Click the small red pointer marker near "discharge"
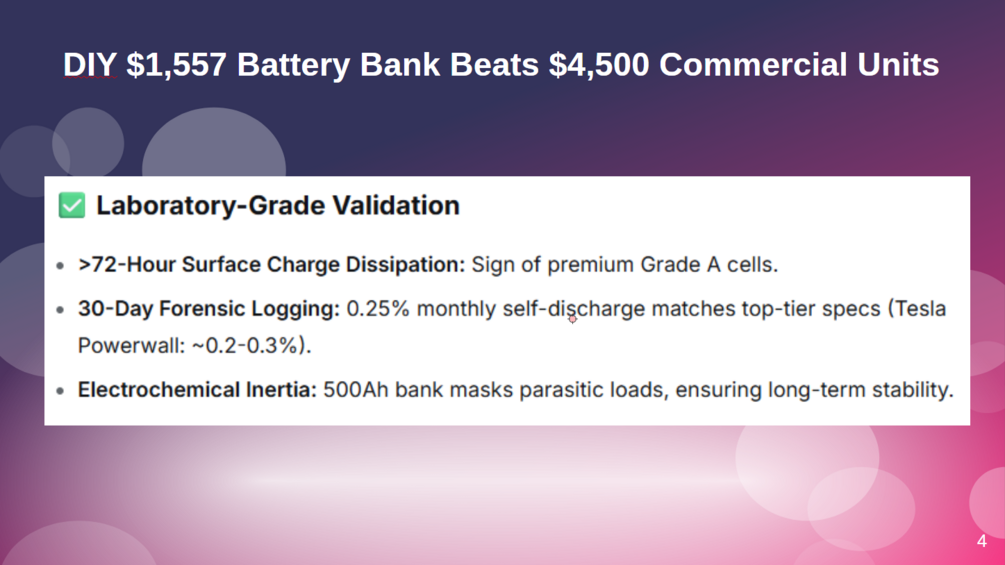 click(572, 319)
